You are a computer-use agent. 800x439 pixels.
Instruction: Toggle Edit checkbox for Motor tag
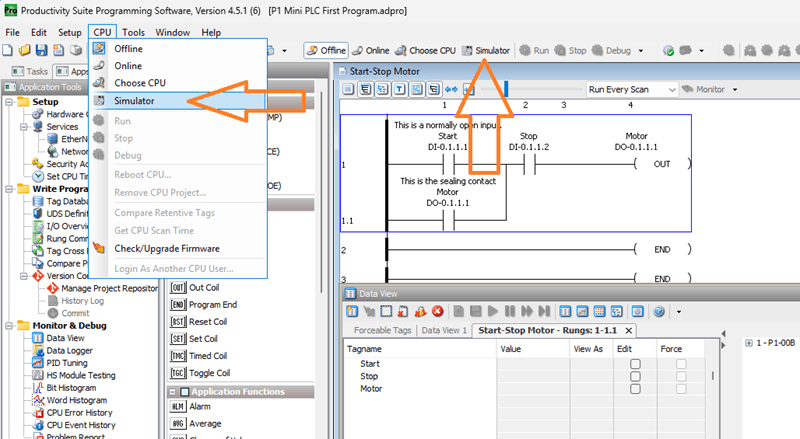pyautogui.click(x=635, y=388)
